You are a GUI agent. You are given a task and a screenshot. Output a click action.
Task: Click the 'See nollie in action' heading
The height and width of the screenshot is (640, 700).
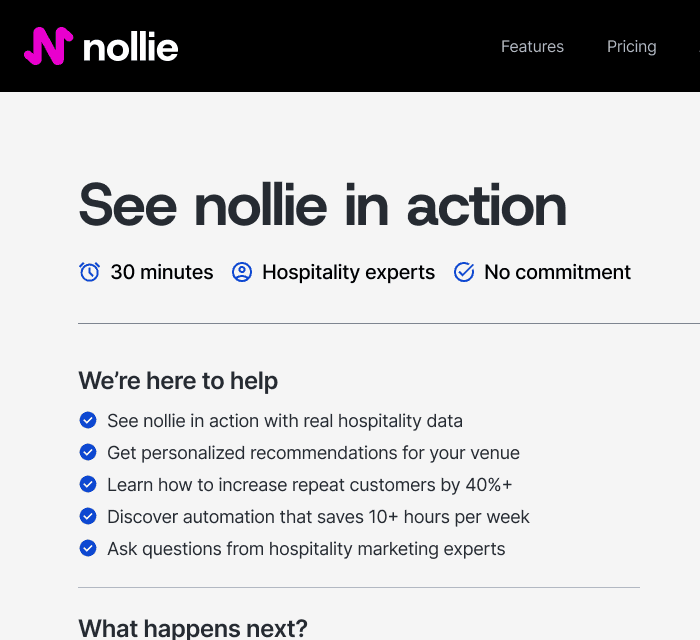pyautogui.click(x=322, y=205)
